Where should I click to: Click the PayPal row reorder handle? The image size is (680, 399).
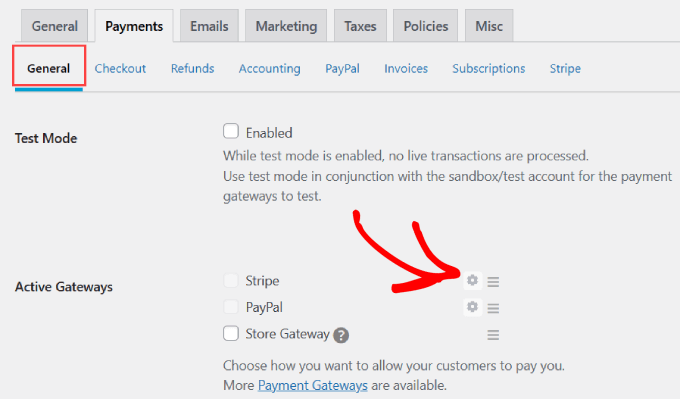click(x=493, y=308)
